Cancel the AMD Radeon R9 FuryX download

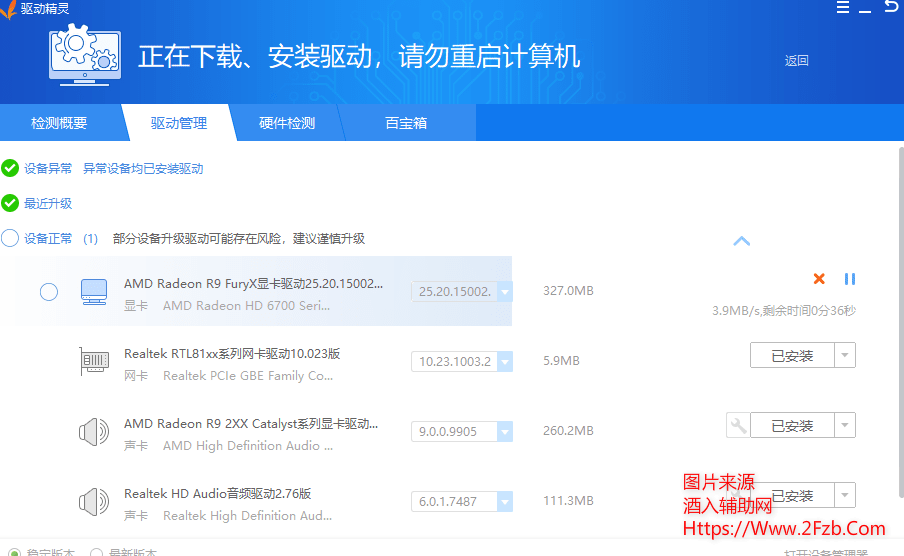point(819,279)
